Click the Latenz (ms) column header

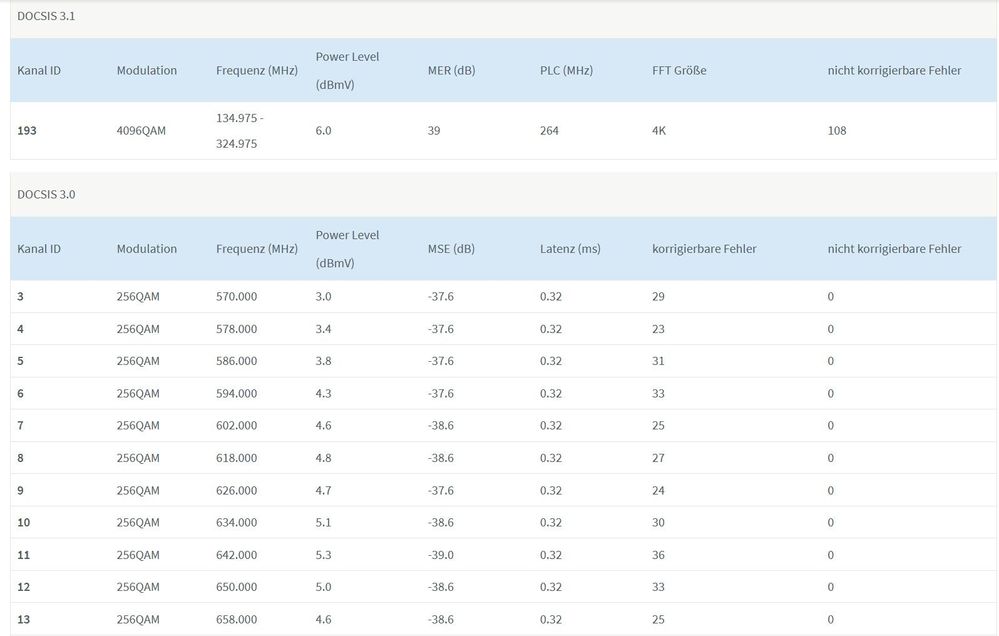coord(570,249)
